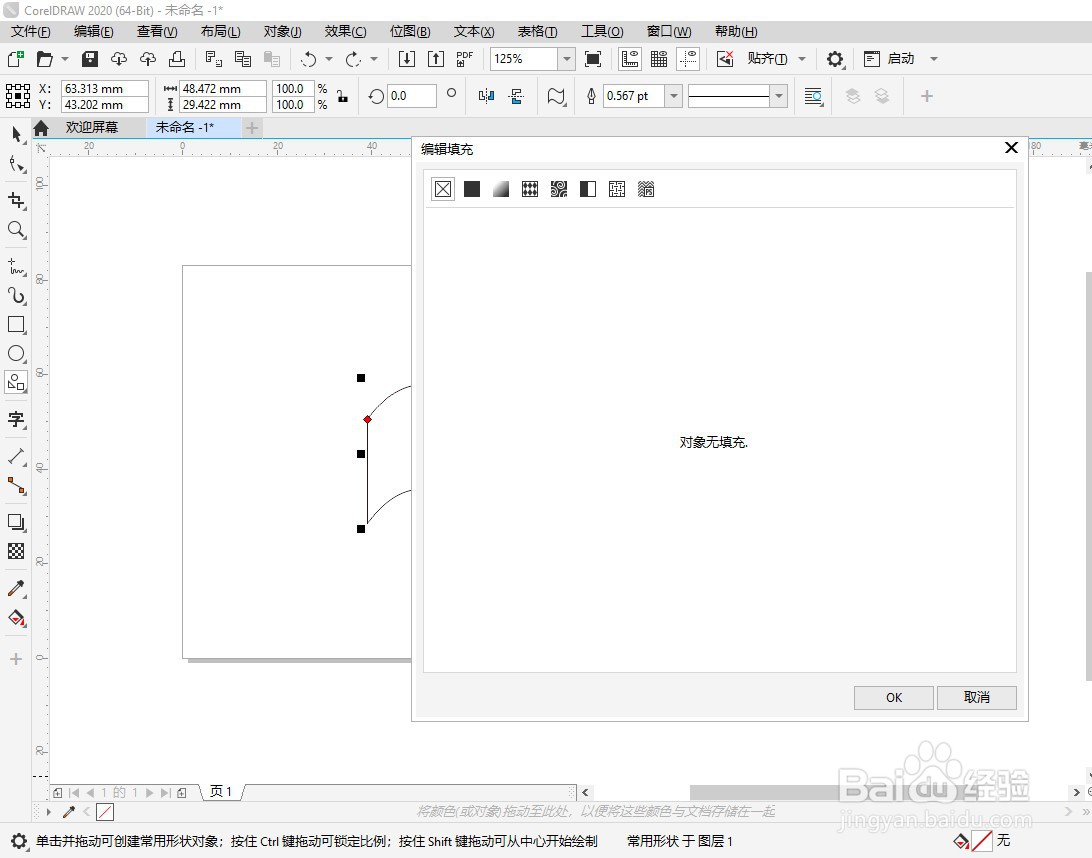
Task: Open the line style dropdown
Action: pos(779,96)
